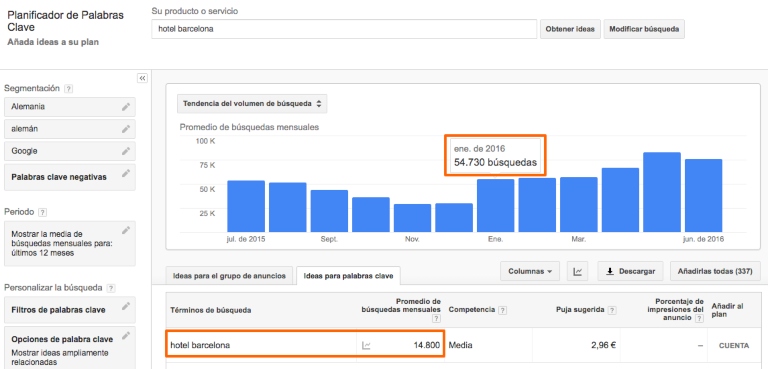The height and width of the screenshot is (369, 768).
Task: Click the jul. de 2015 chart bar
Action: pyautogui.click(x=246, y=206)
